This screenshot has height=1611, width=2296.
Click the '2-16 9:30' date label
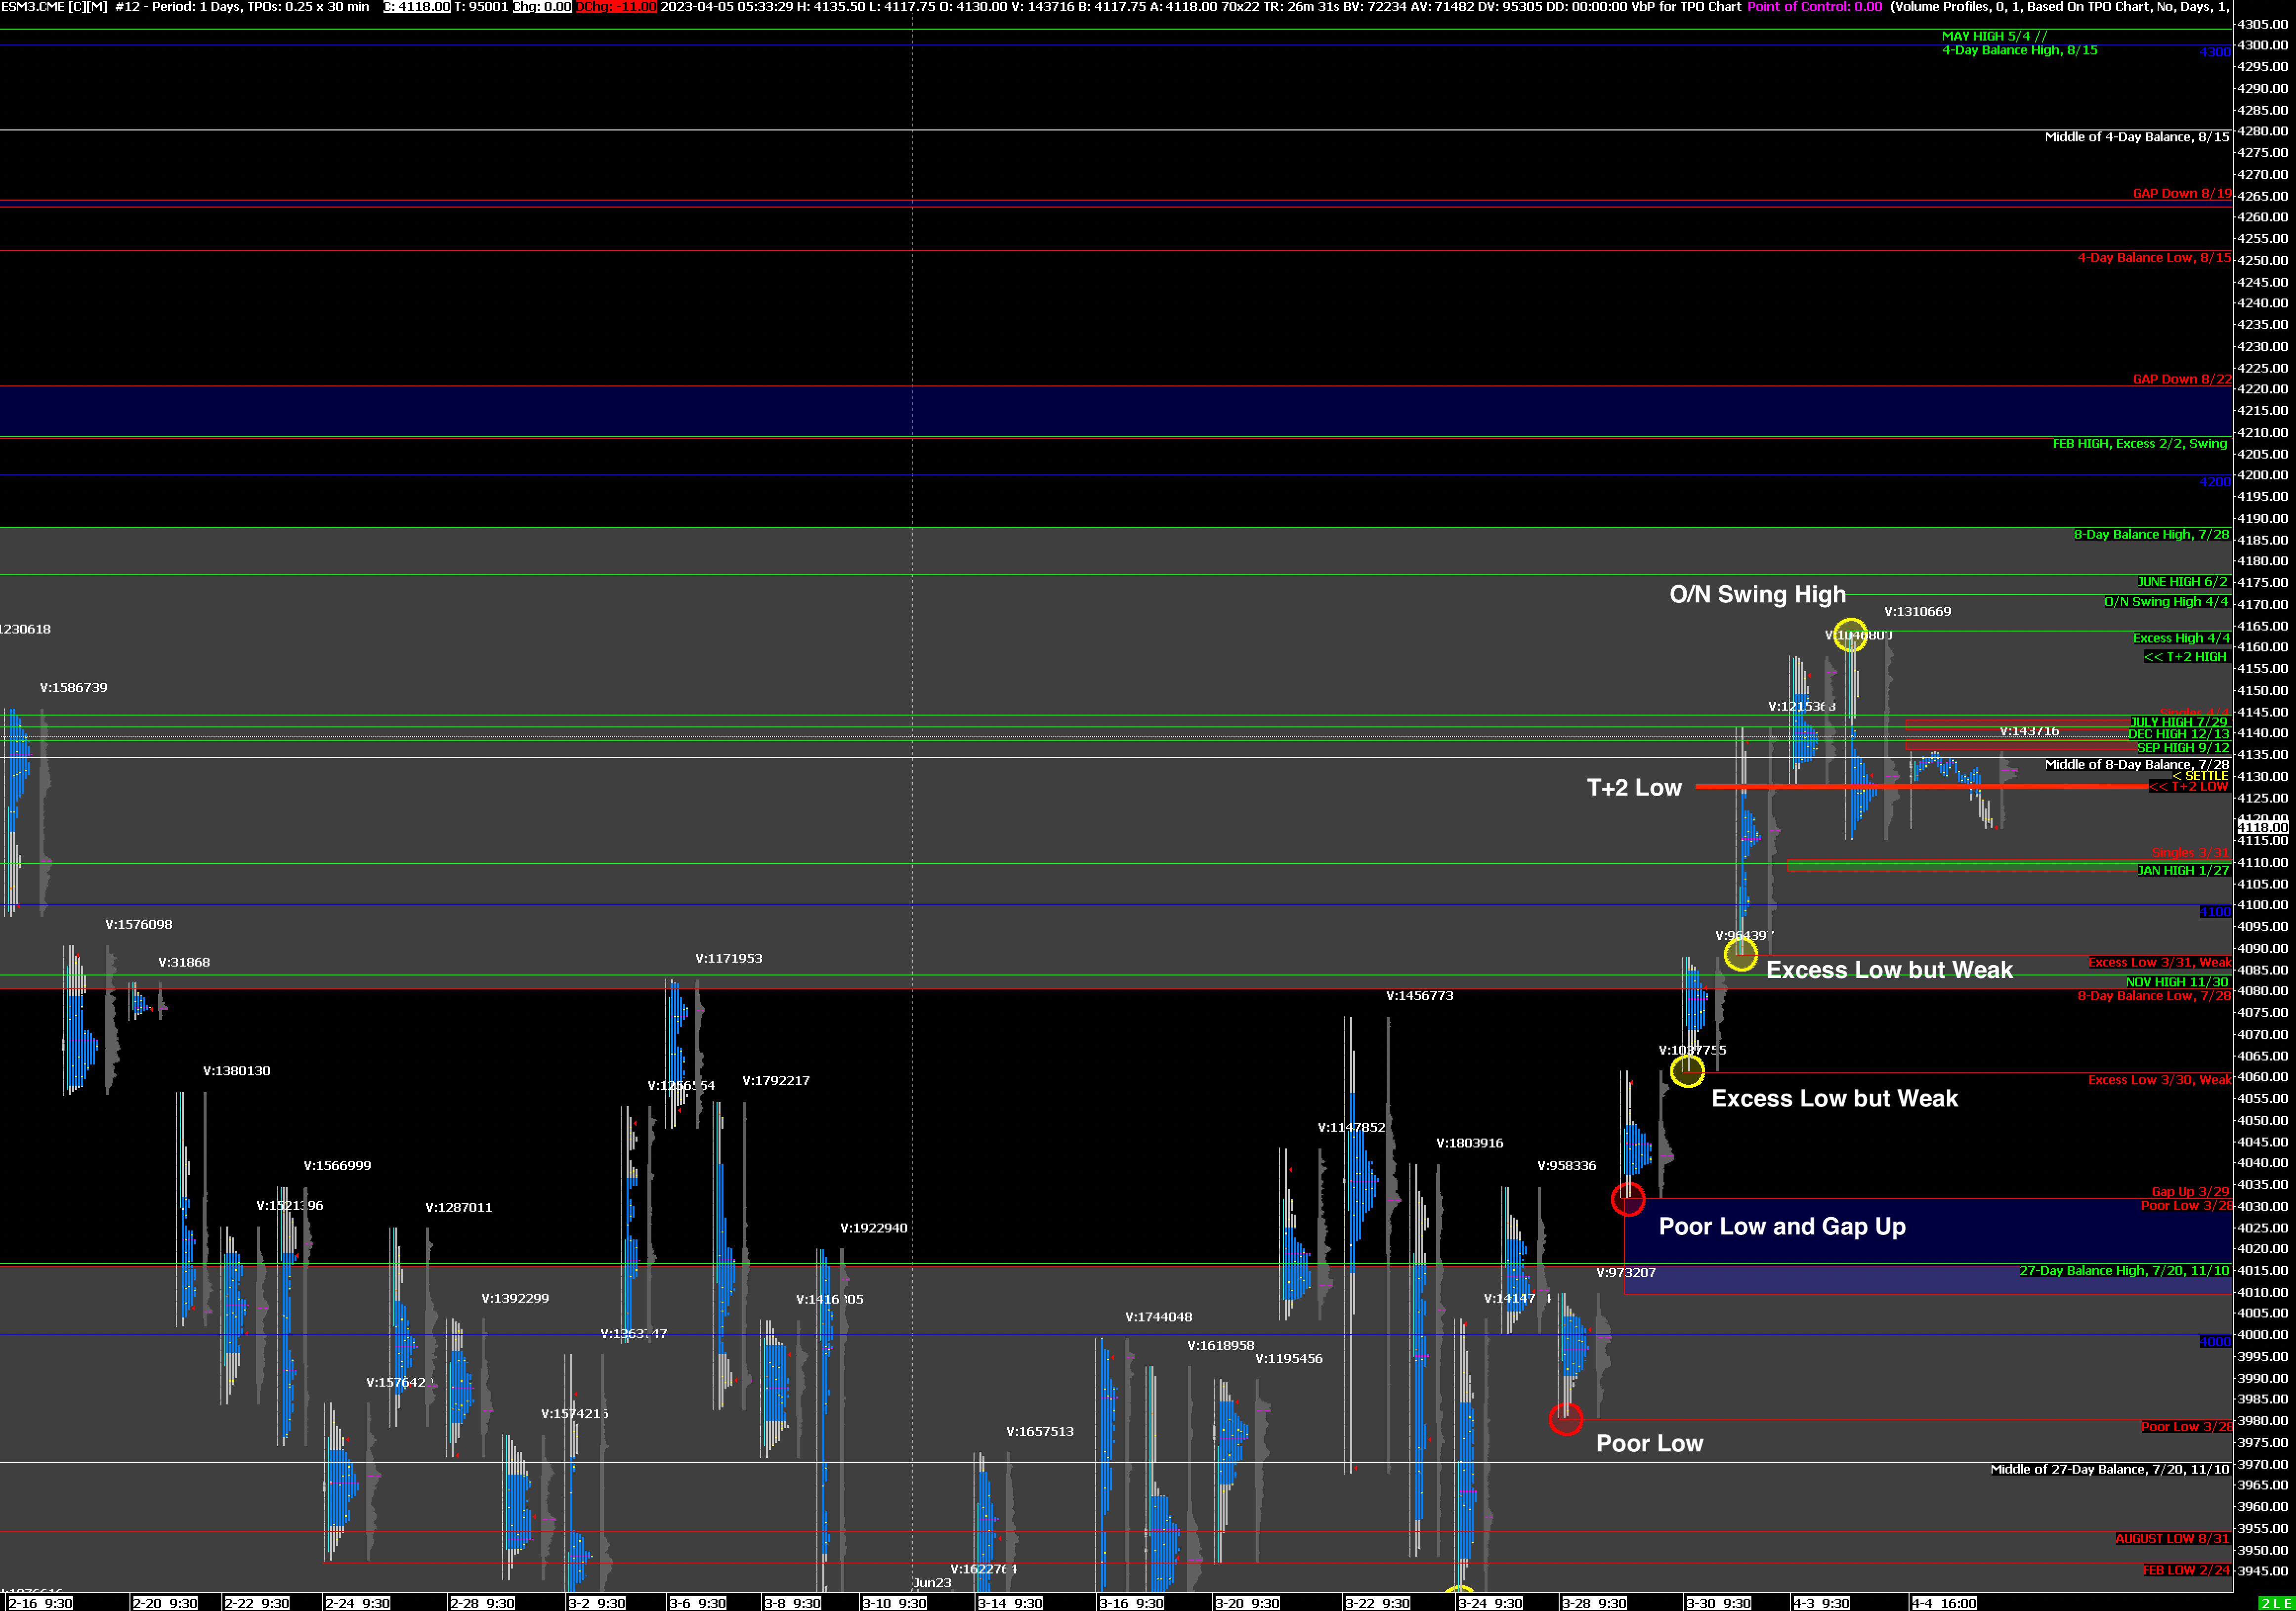coord(40,1603)
